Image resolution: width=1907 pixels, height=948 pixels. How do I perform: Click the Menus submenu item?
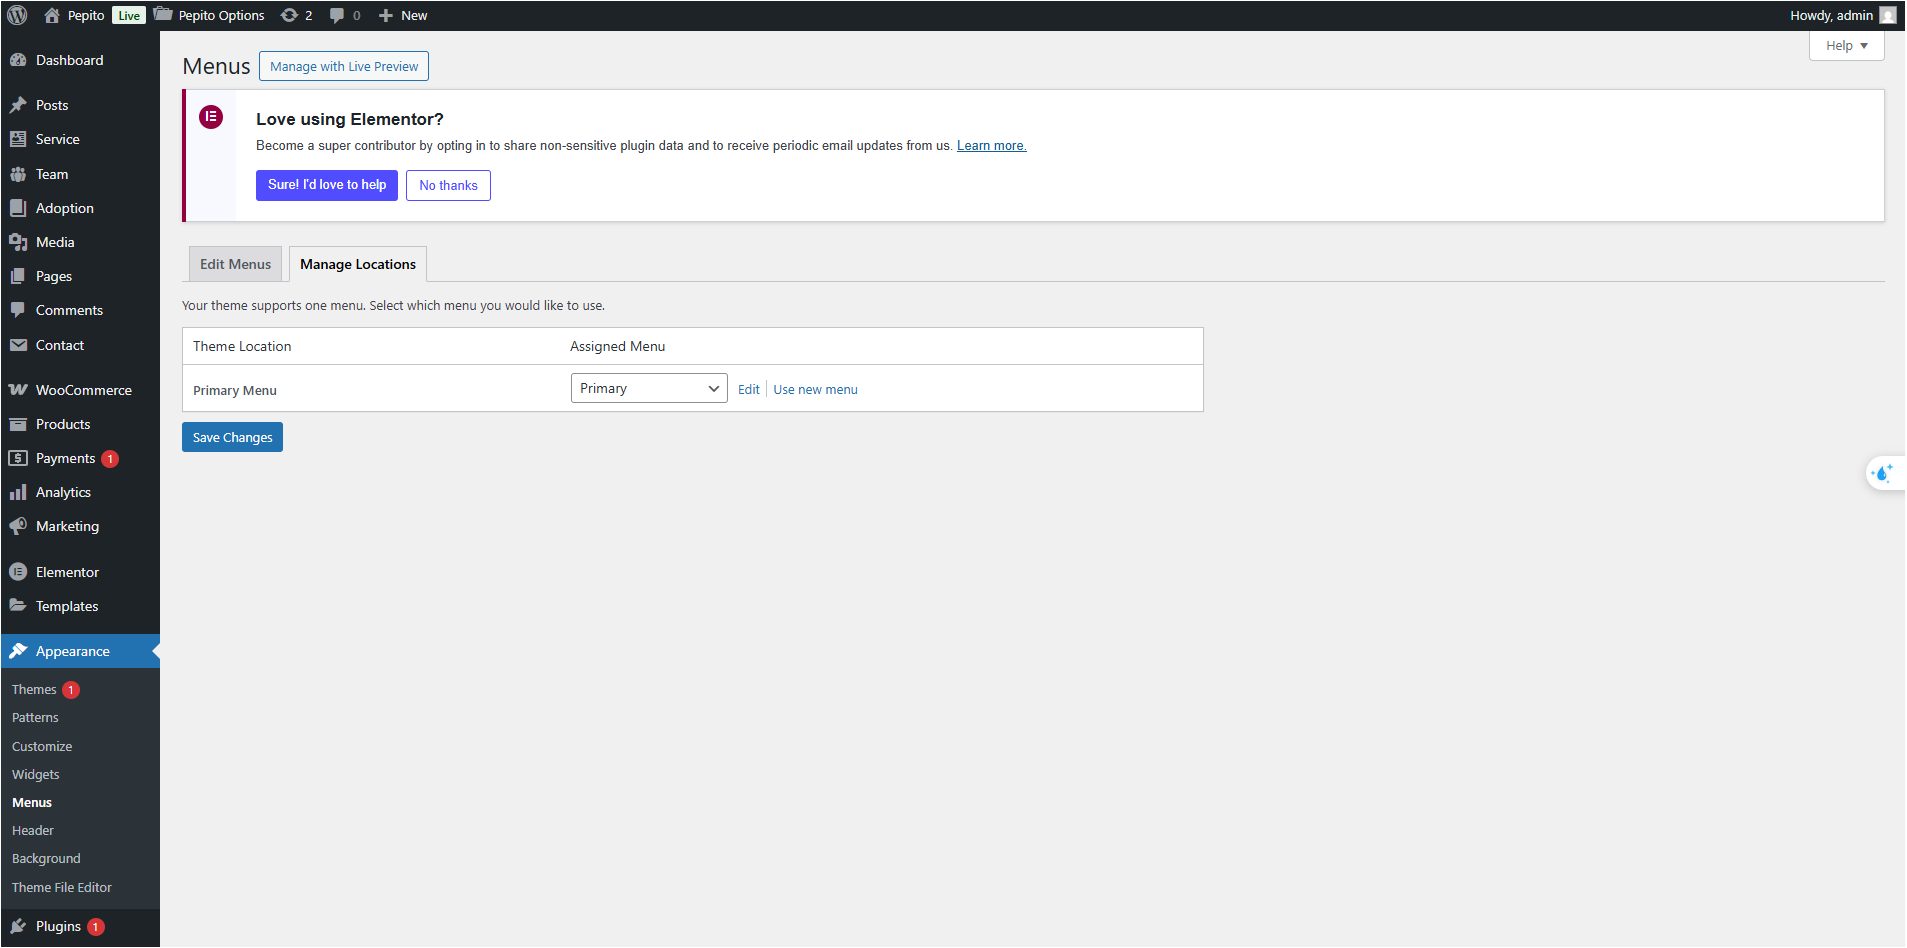(x=32, y=803)
